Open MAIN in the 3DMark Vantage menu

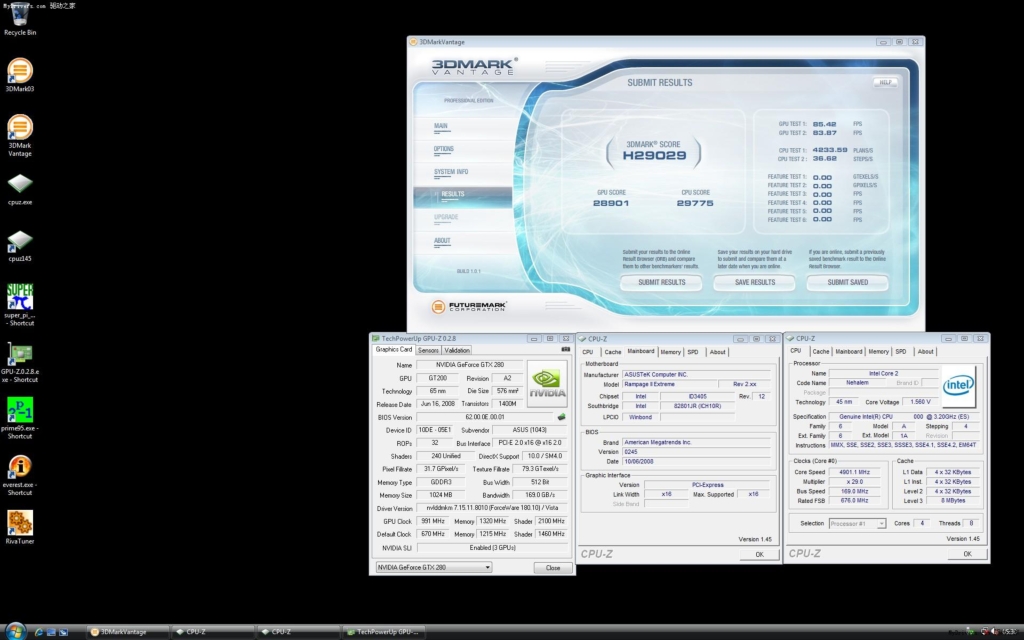(x=441, y=127)
